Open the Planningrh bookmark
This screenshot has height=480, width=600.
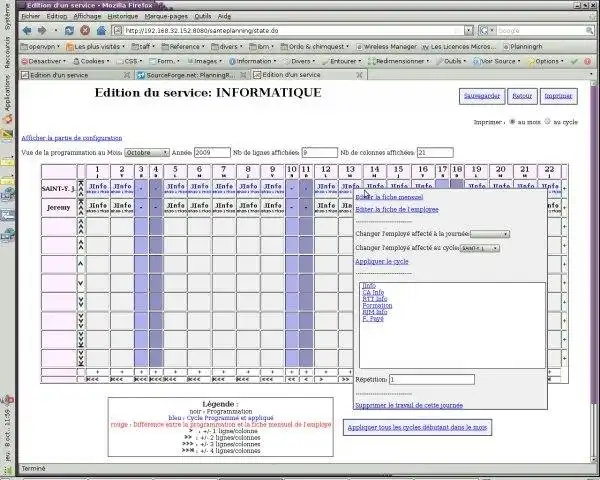(523, 47)
